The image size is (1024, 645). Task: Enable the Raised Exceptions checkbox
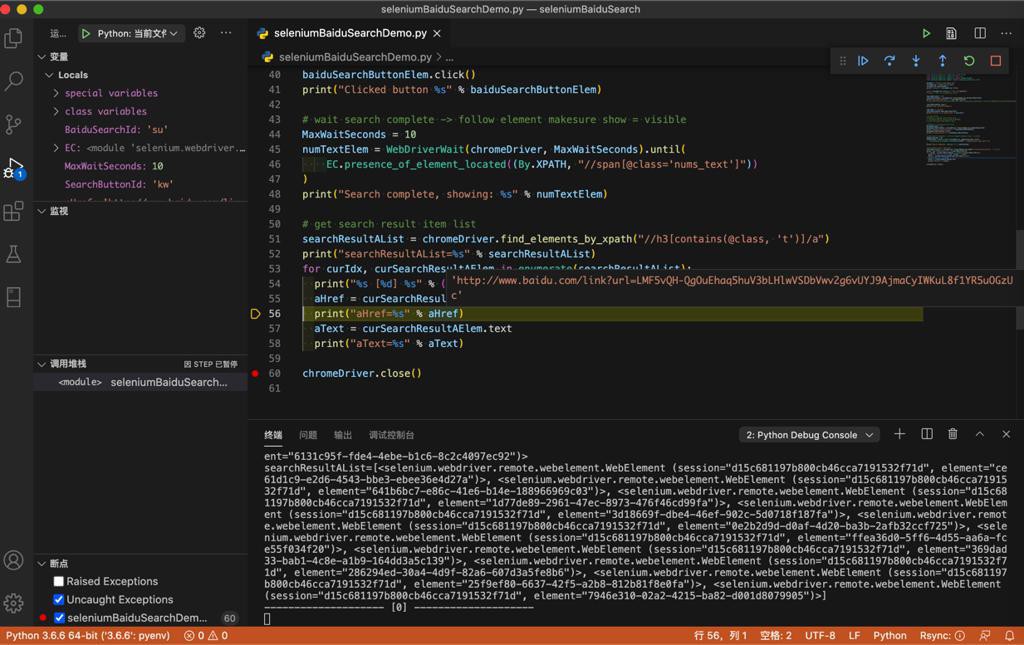pos(59,581)
